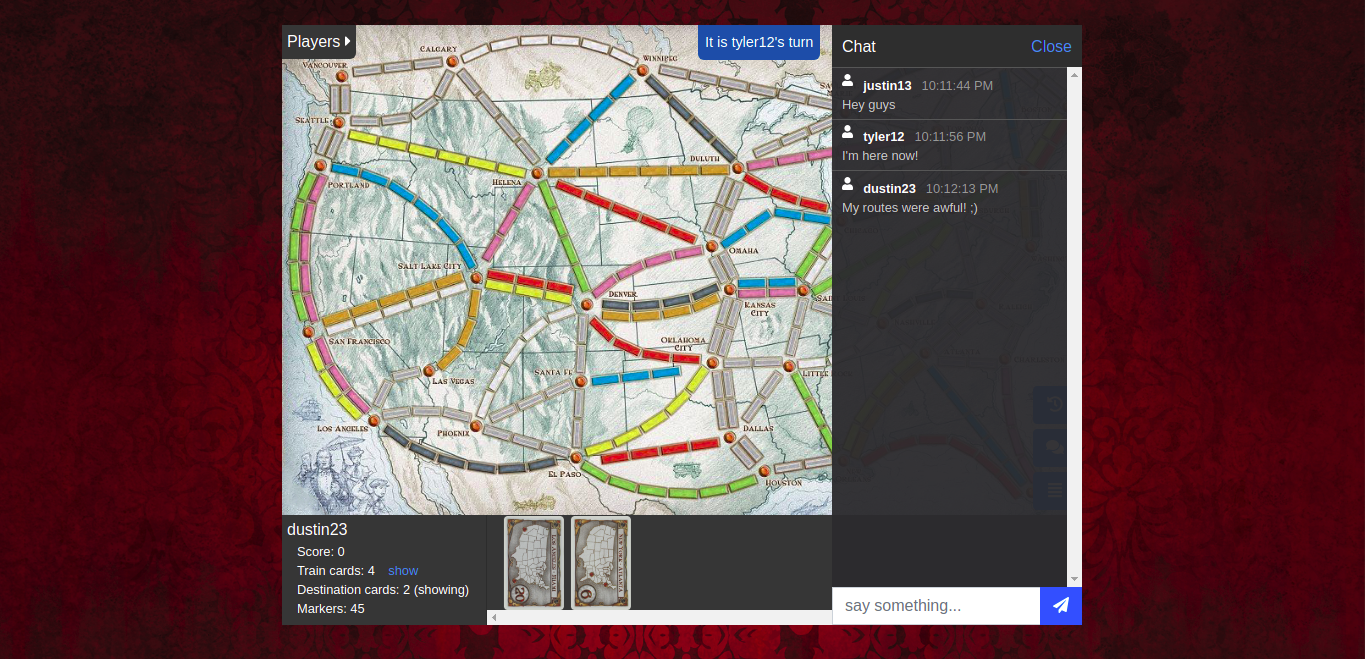Click the card tray left scroll arrow
The height and width of the screenshot is (659, 1365).
(x=494, y=618)
